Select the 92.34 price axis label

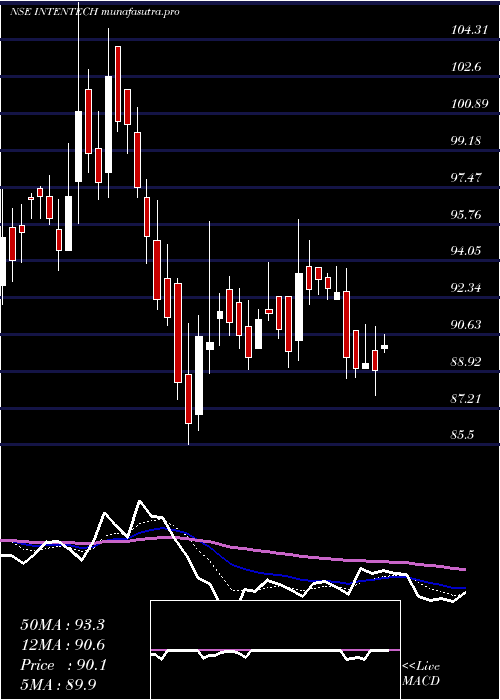tap(466, 288)
